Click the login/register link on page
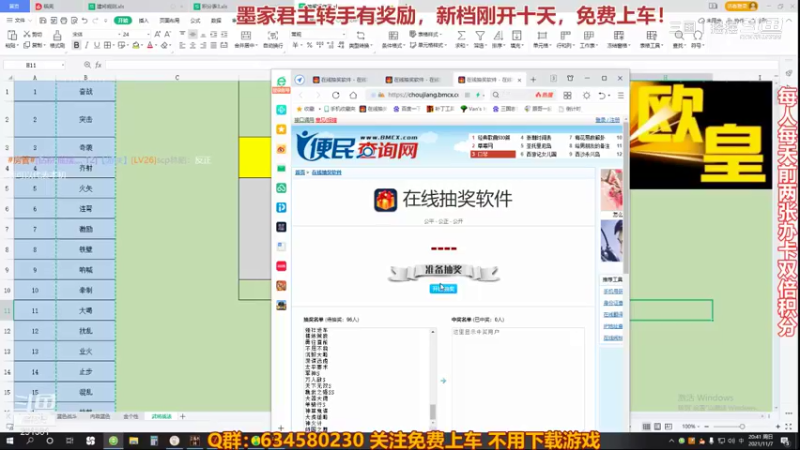Image resolution: width=800 pixels, height=450 pixels. click(x=608, y=120)
